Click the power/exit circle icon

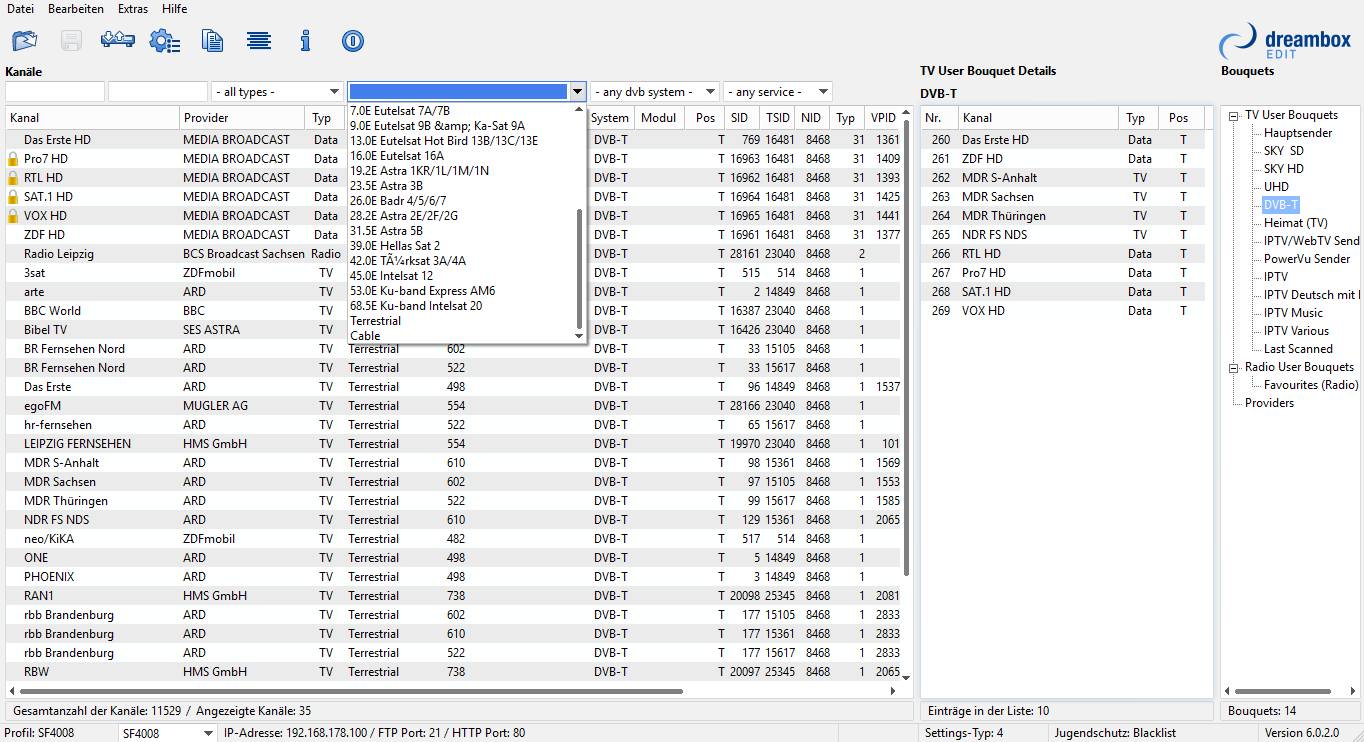pos(352,41)
